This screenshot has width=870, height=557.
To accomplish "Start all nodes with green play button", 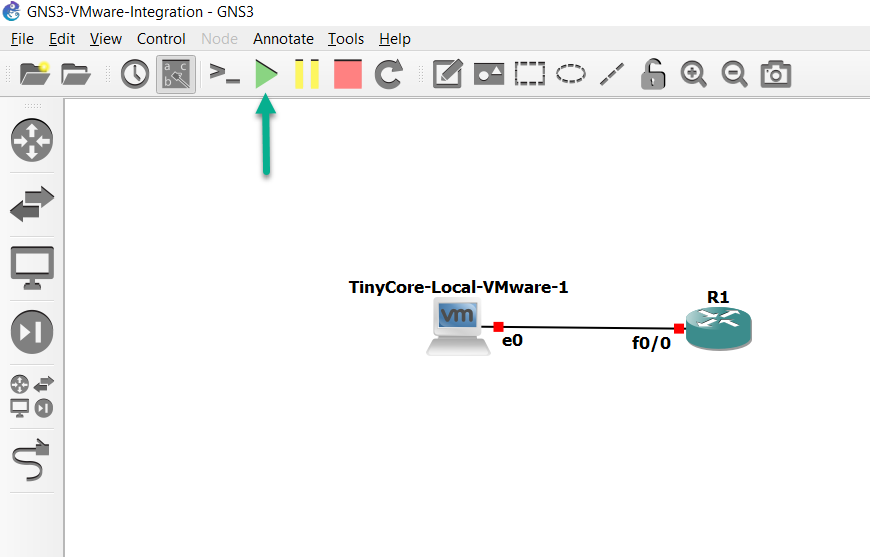I will (x=266, y=74).
